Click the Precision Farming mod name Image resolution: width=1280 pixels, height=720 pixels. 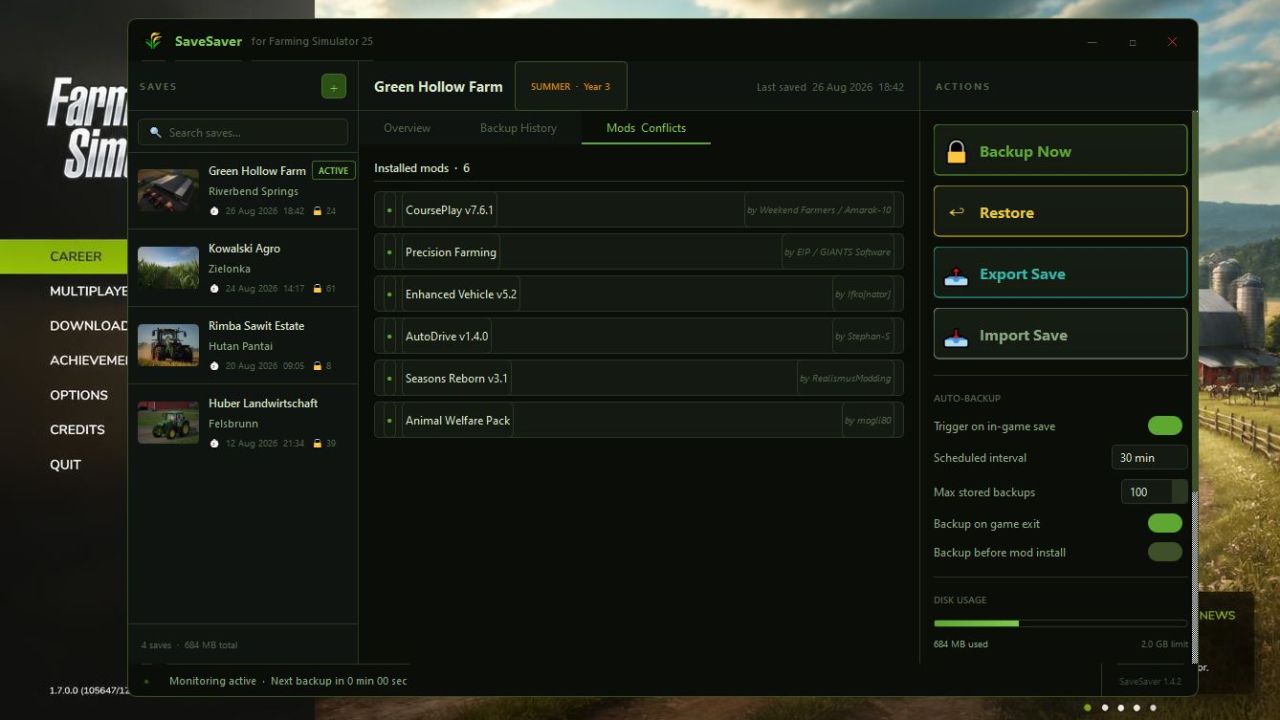451,252
